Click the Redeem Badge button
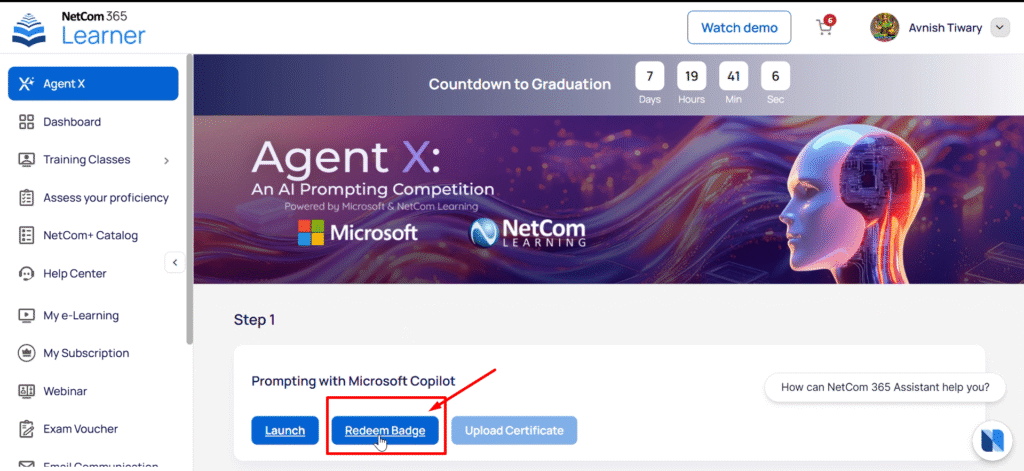 (385, 430)
